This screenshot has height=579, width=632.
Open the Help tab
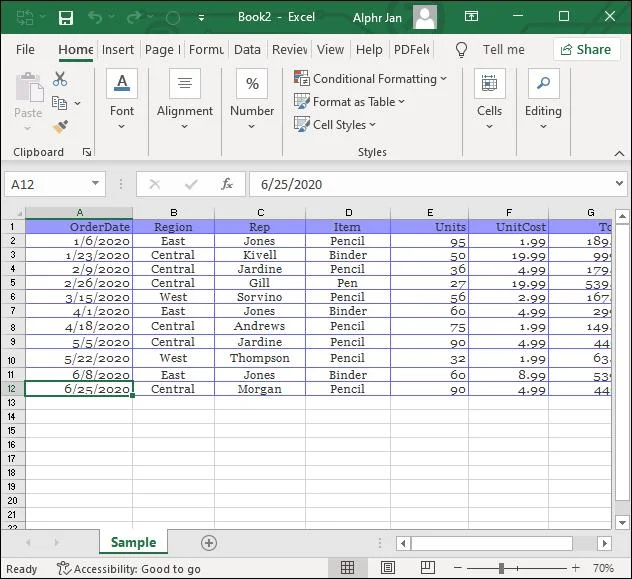[369, 50]
